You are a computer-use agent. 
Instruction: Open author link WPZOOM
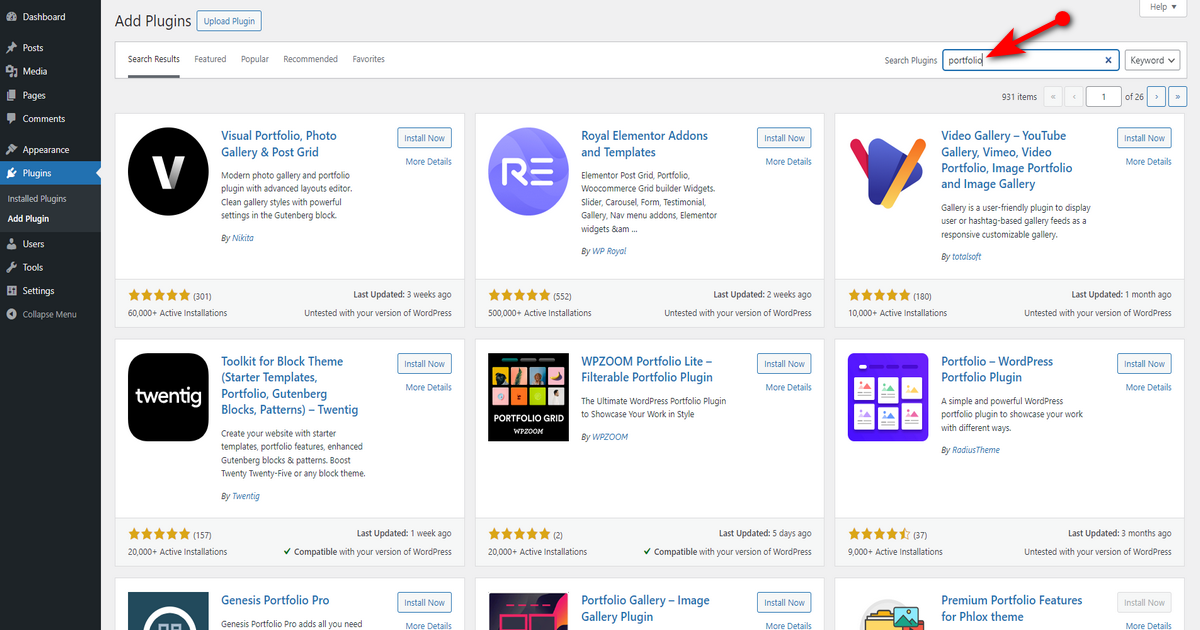(x=610, y=437)
